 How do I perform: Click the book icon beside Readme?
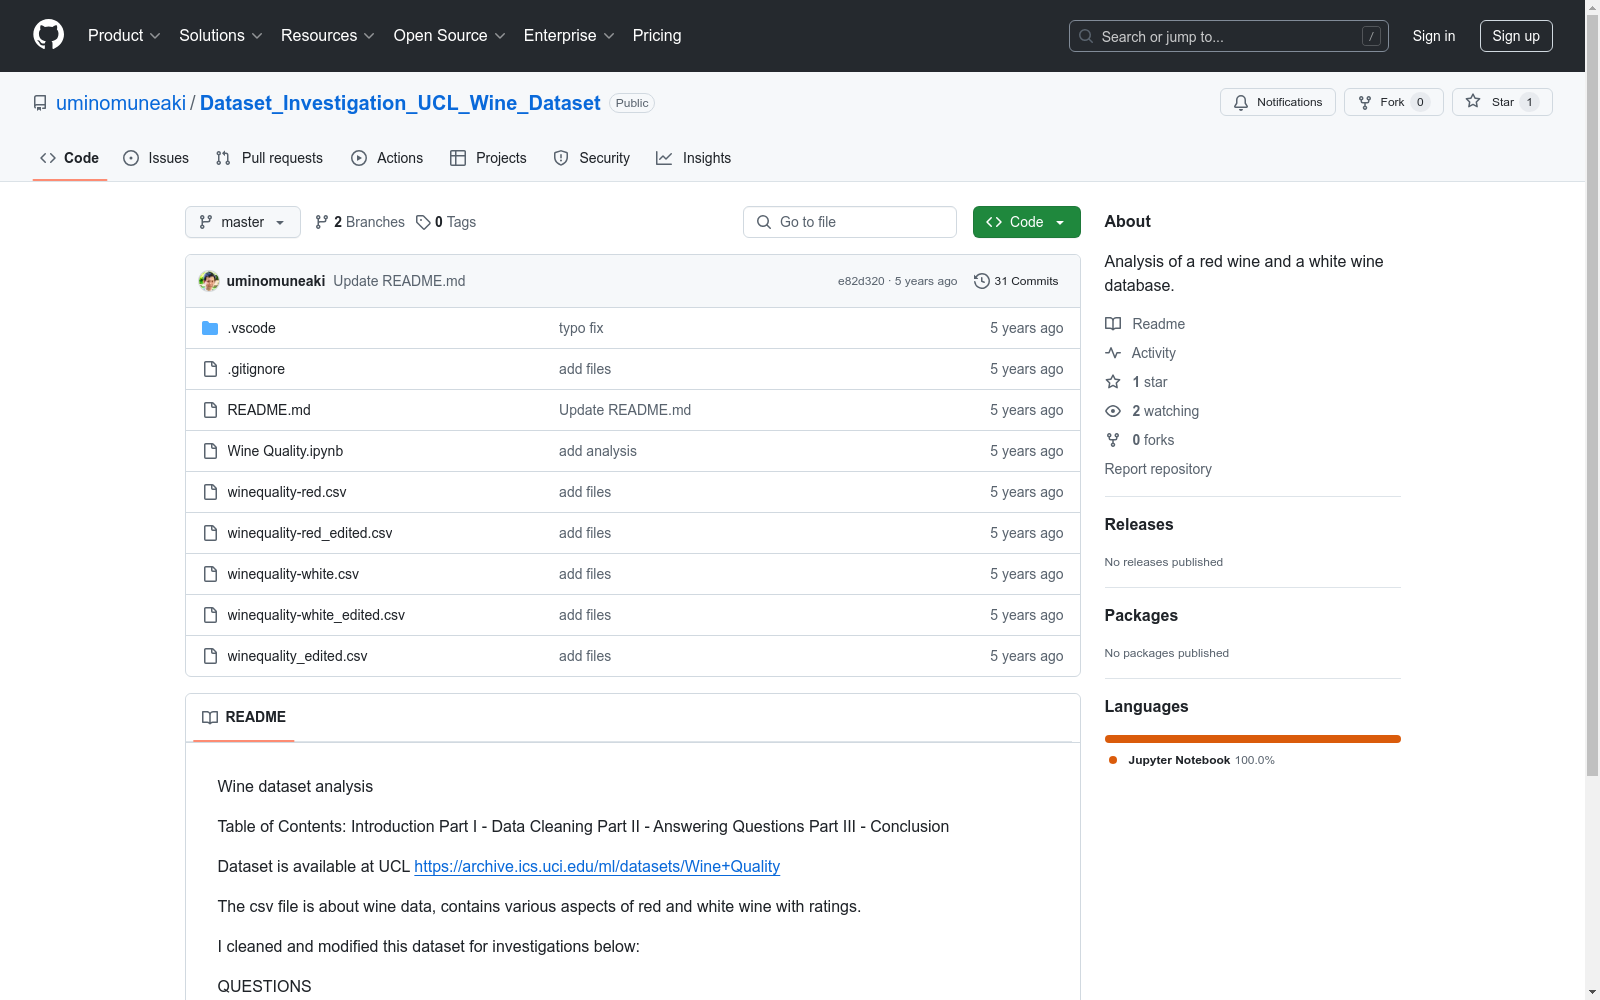coord(1113,324)
